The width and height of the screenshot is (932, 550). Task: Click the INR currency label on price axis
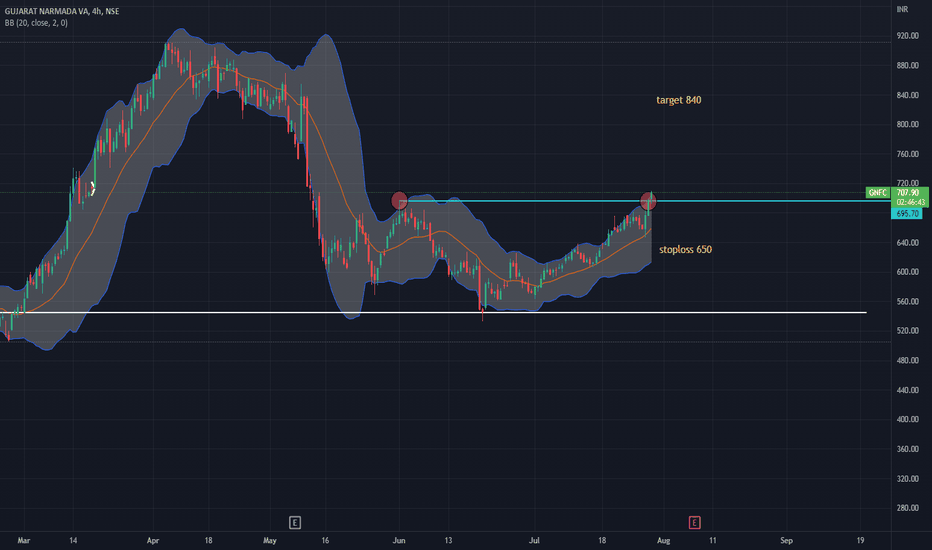[902, 9]
